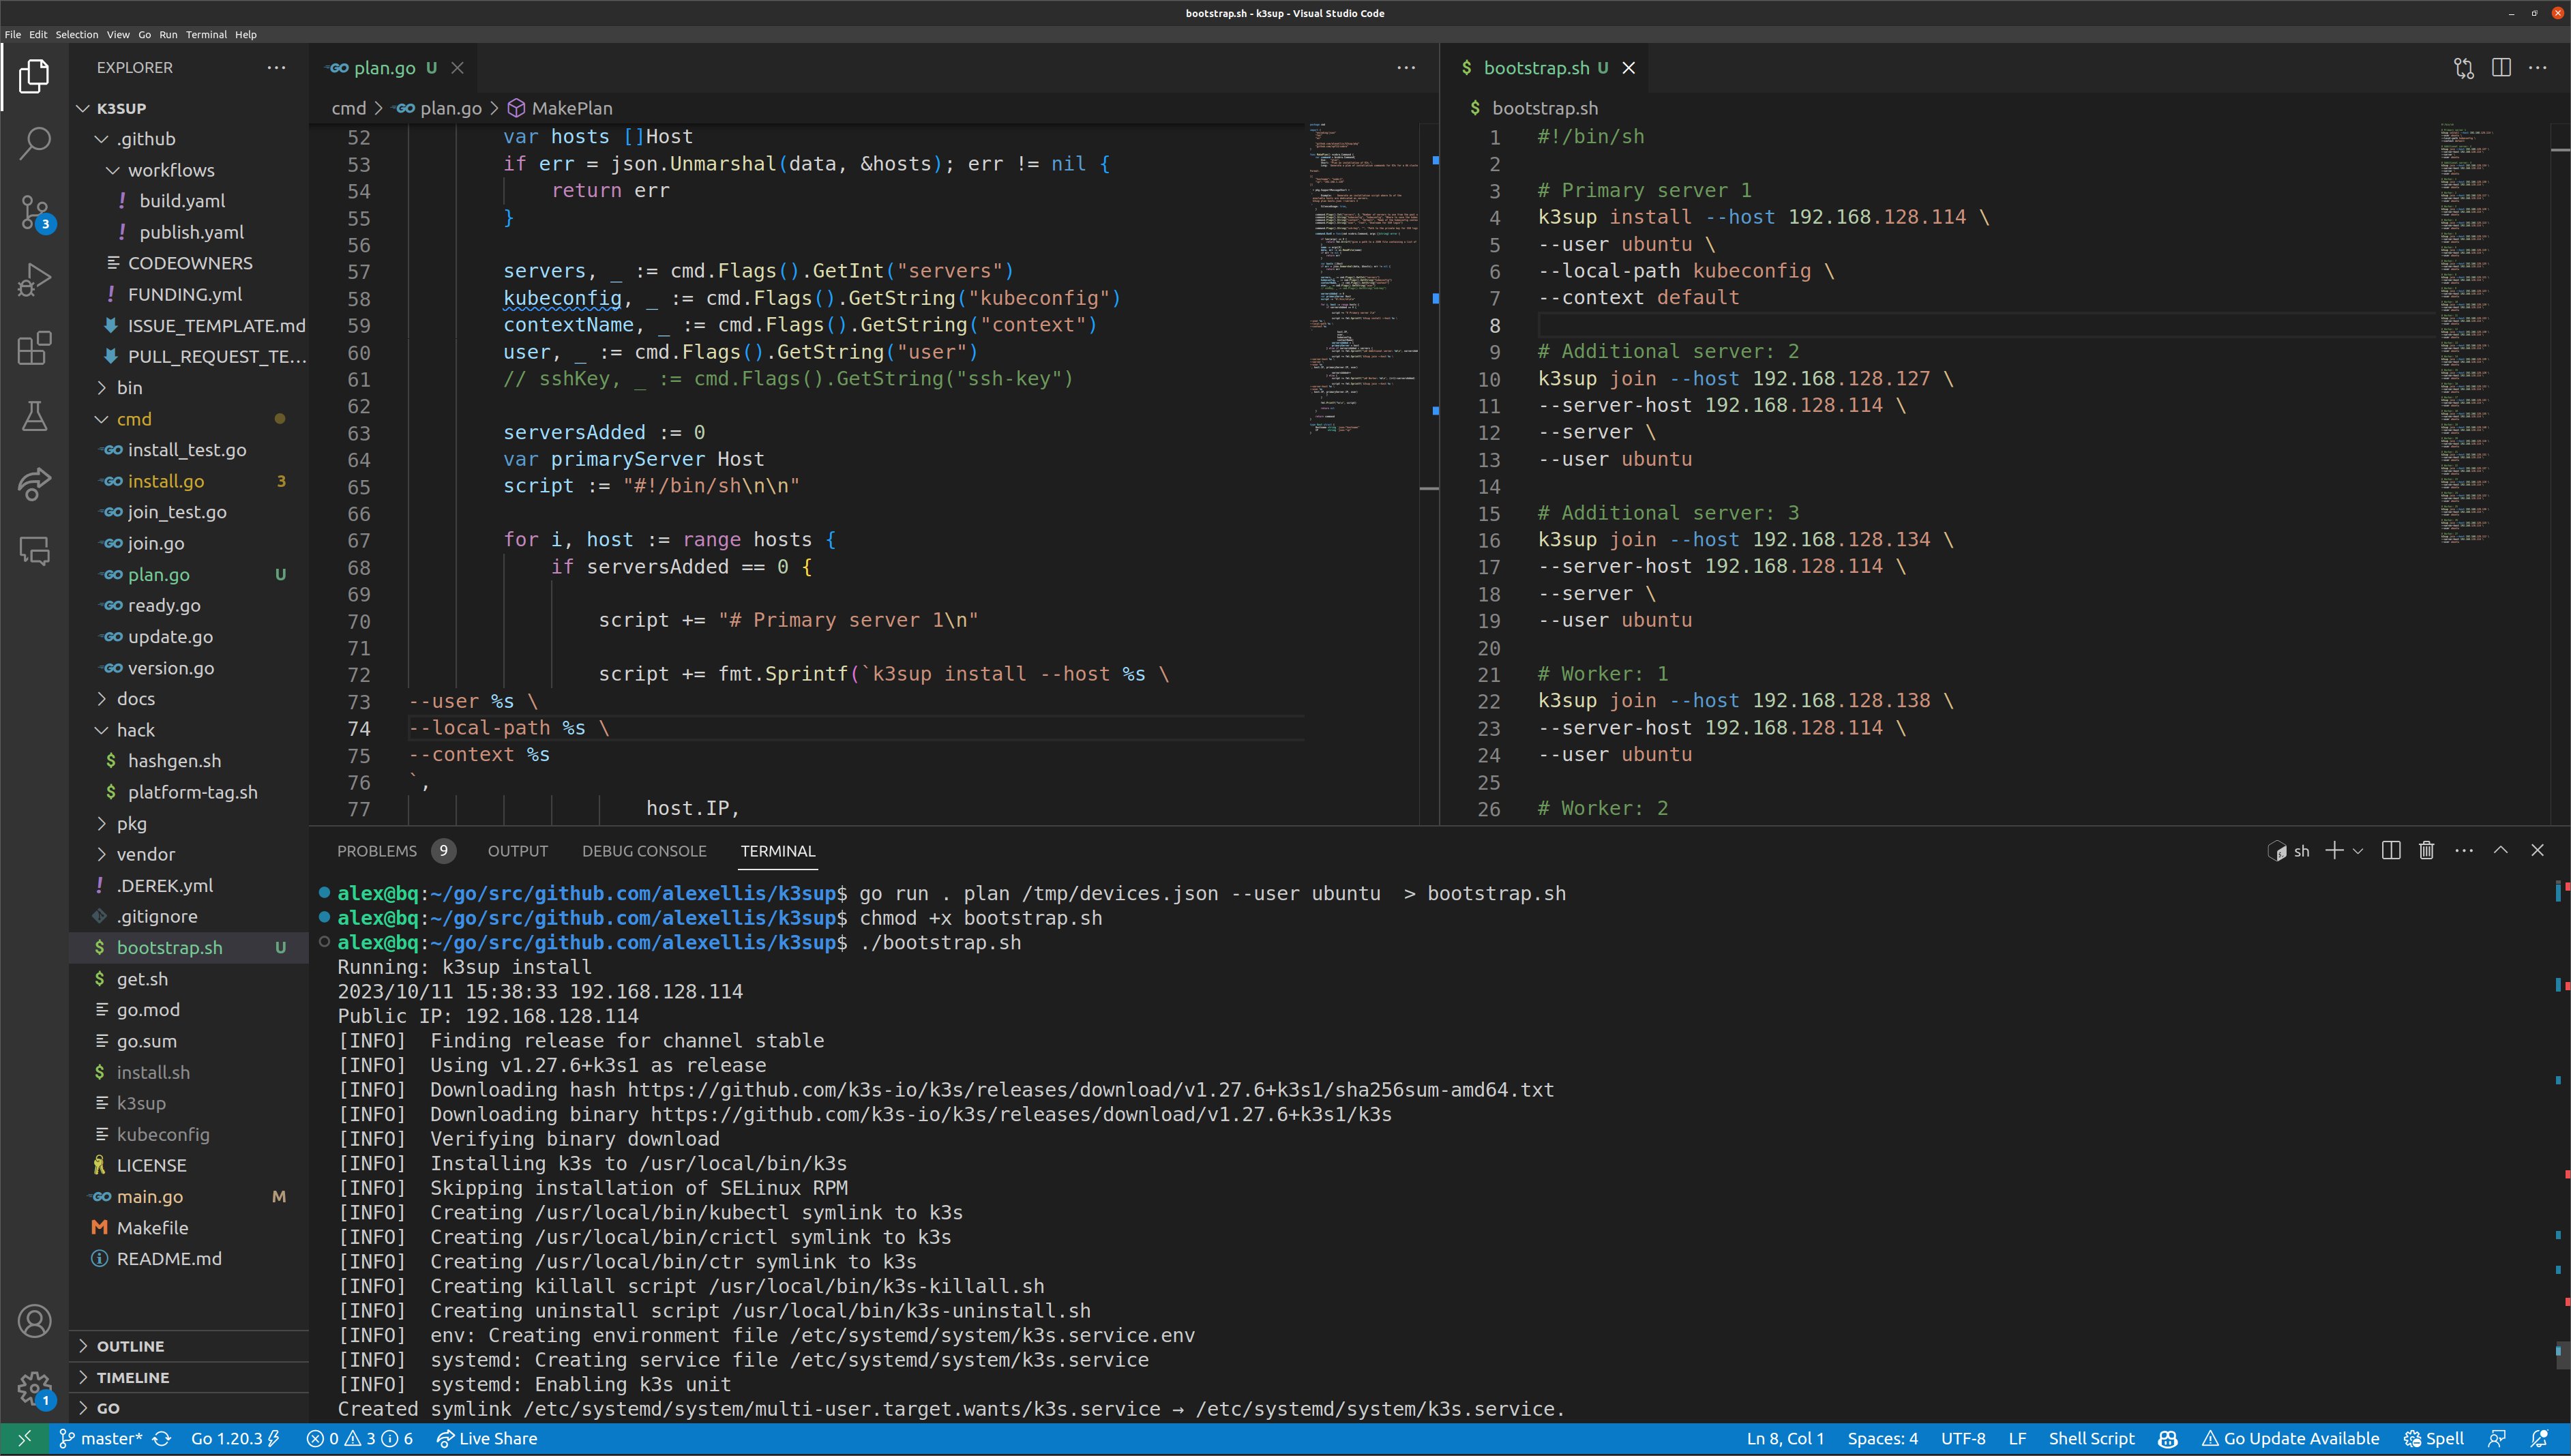This screenshot has width=2571, height=1456.
Task: Open Source Control view with 3 changes
Action: click(x=34, y=212)
